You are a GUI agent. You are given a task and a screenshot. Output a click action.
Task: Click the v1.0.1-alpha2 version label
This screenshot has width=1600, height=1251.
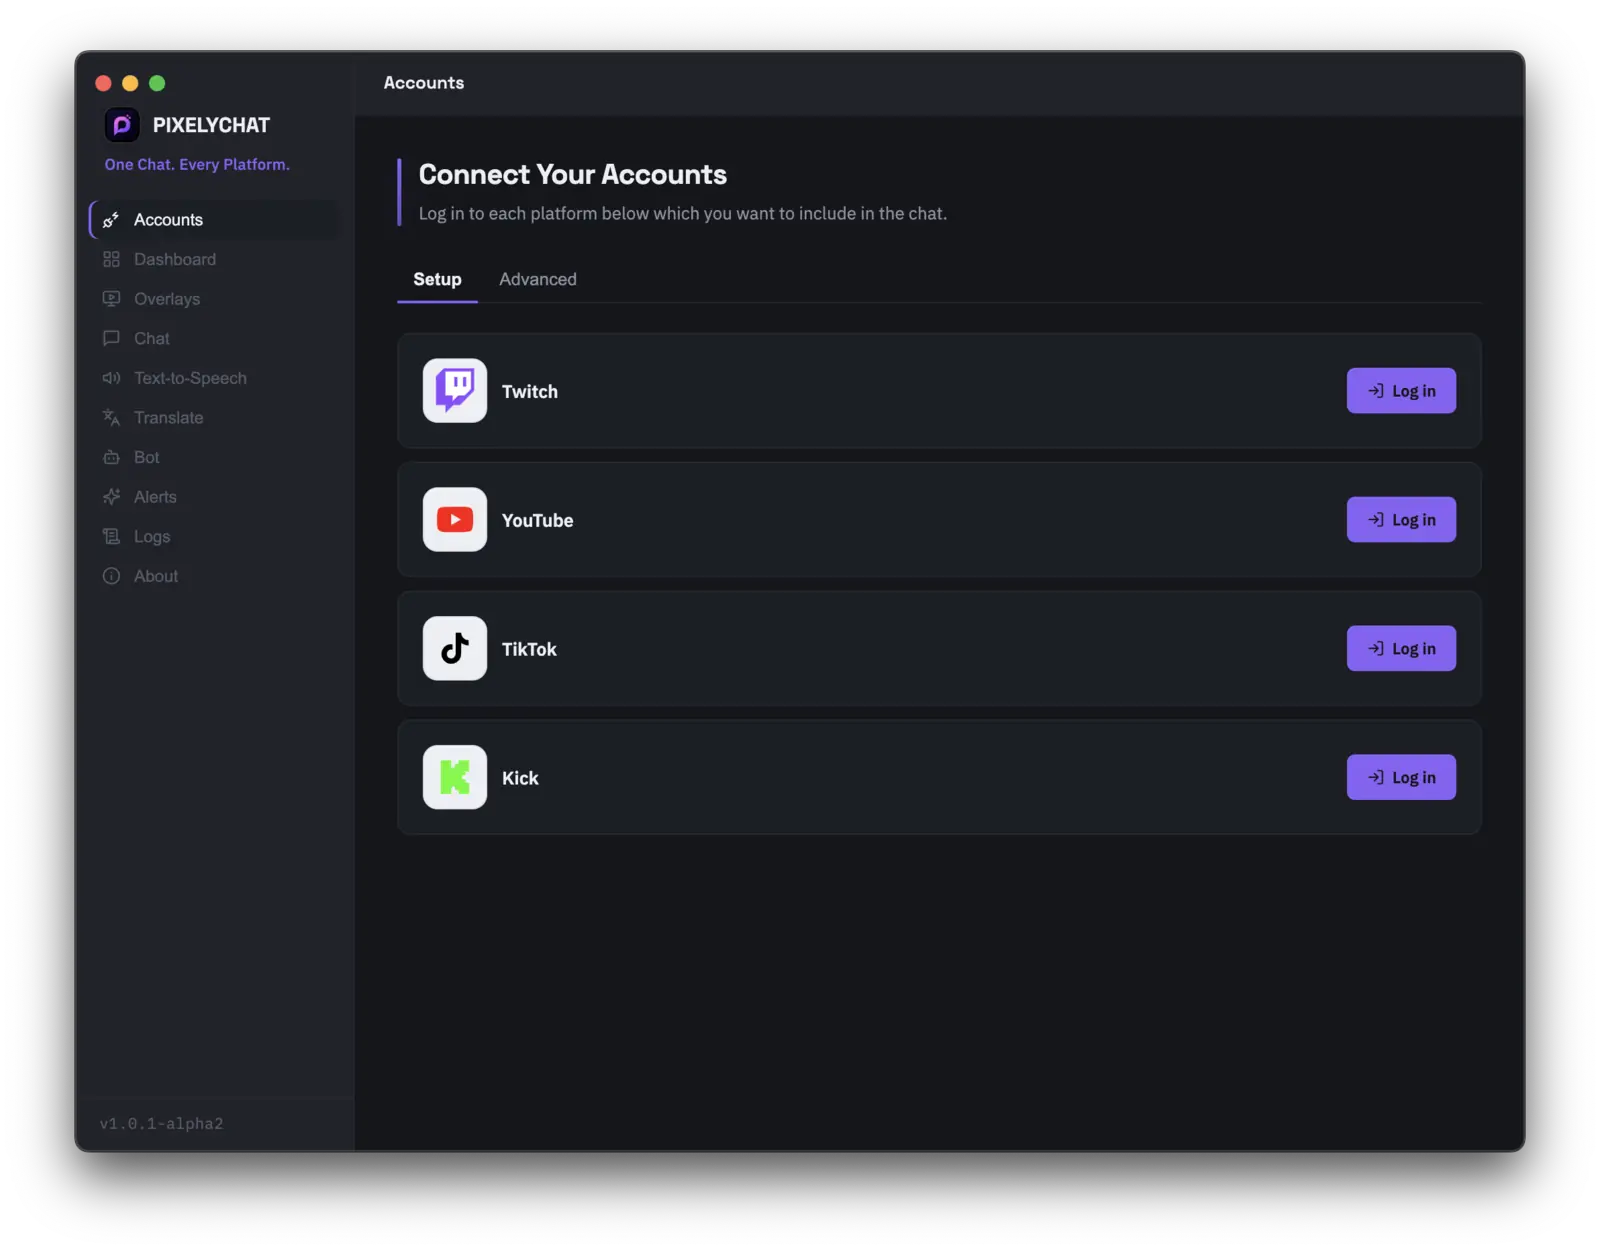[x=162, y=1124]
